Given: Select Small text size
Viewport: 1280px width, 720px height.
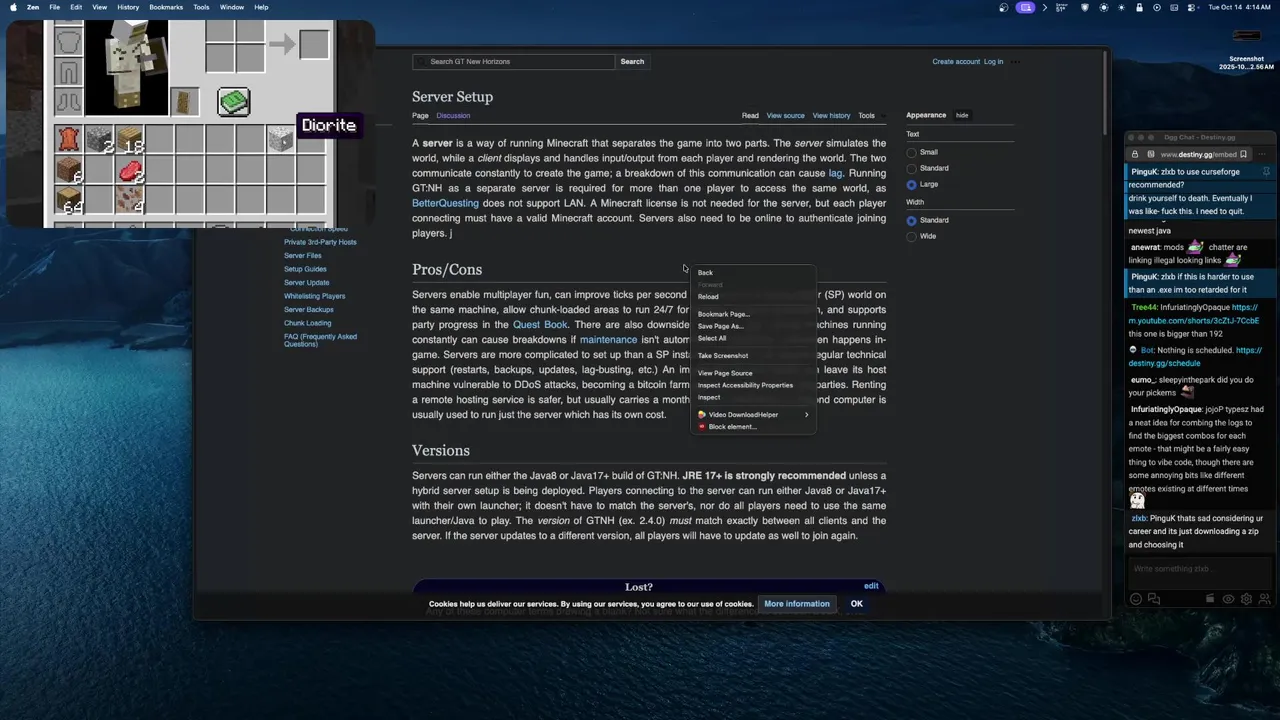Looking at the screenshot, I should (x=911, y=153).
